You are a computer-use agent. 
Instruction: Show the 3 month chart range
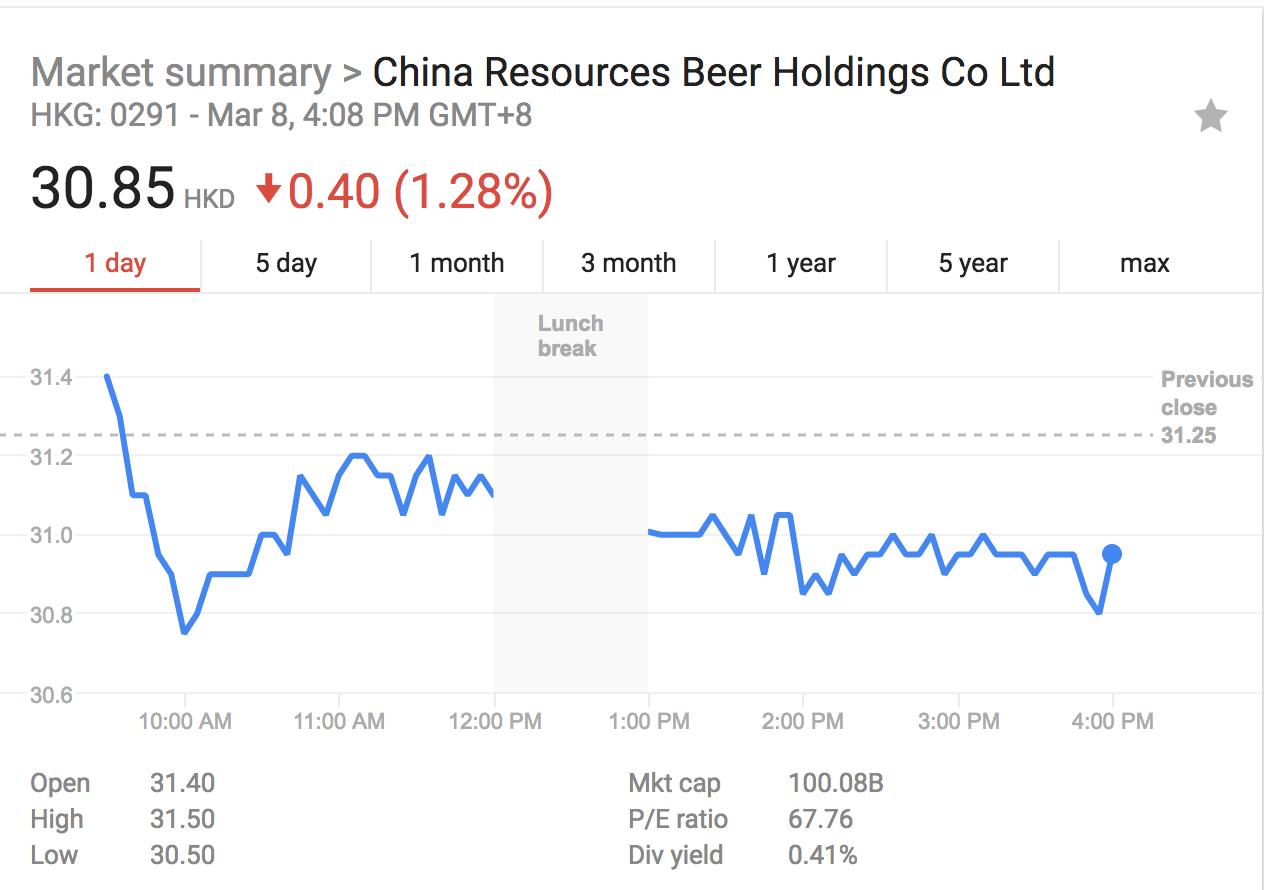pos(628,264)
